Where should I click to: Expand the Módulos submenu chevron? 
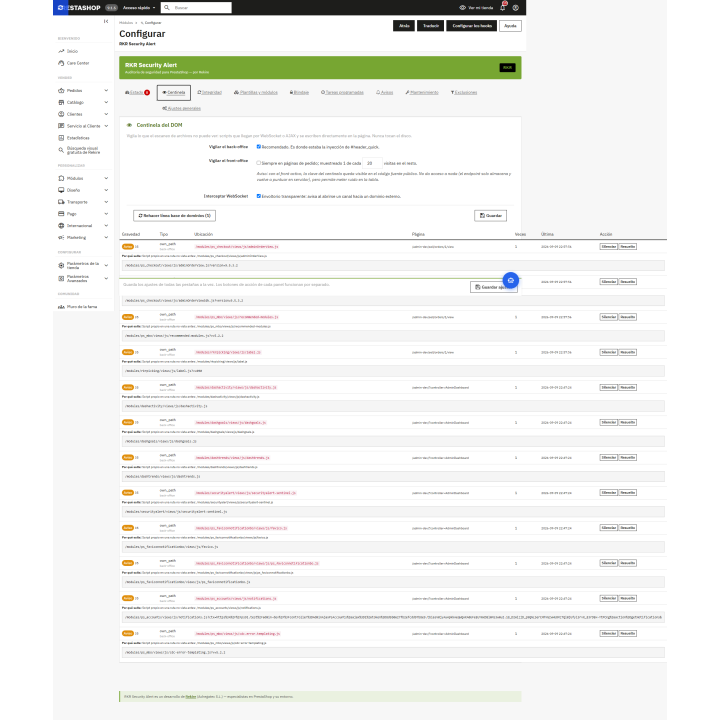106,178
